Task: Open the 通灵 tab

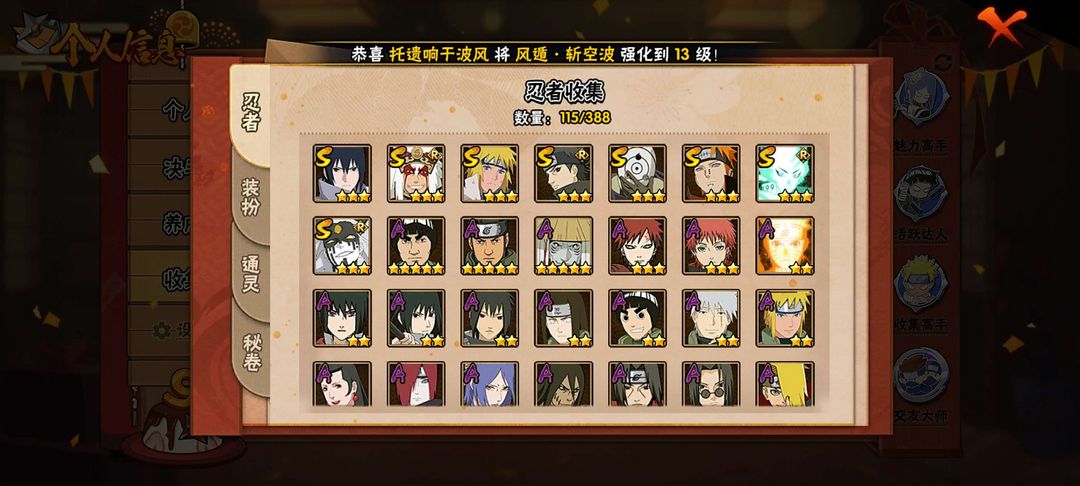Action: click(x=250, y=274)
